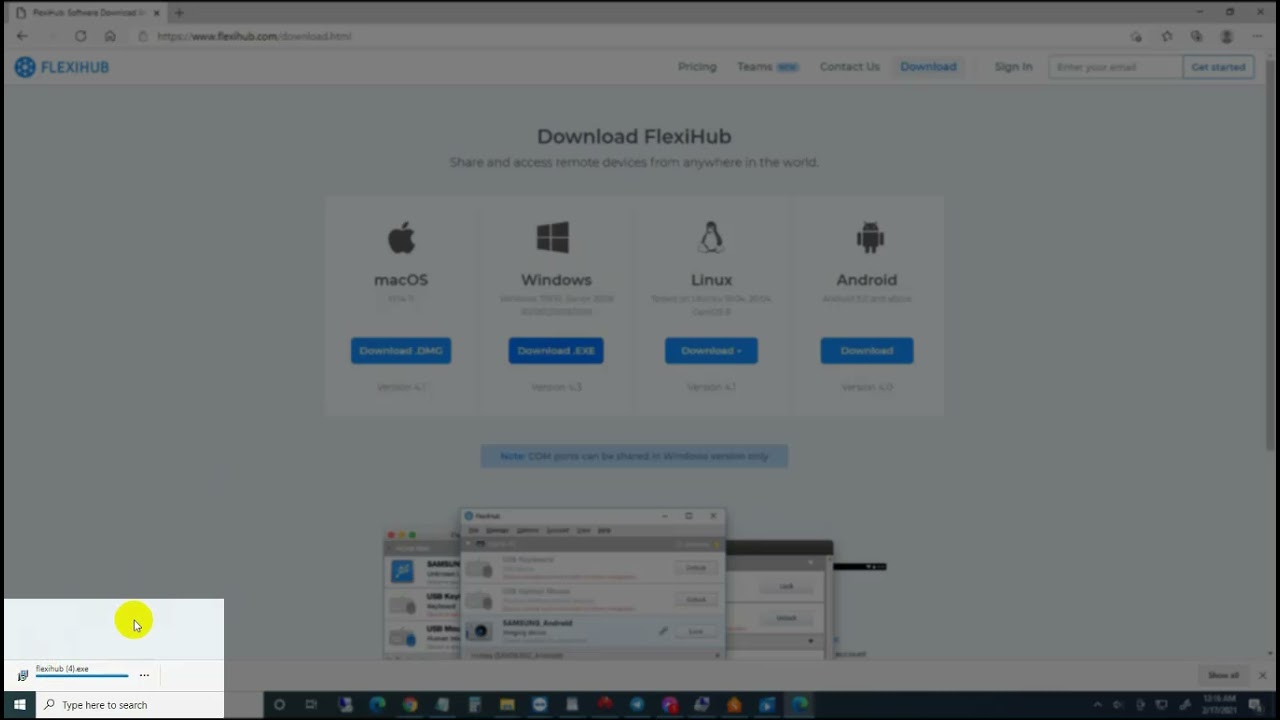
Task: Select the FlexiHub Software Download tab
Action: coord(87,13)
